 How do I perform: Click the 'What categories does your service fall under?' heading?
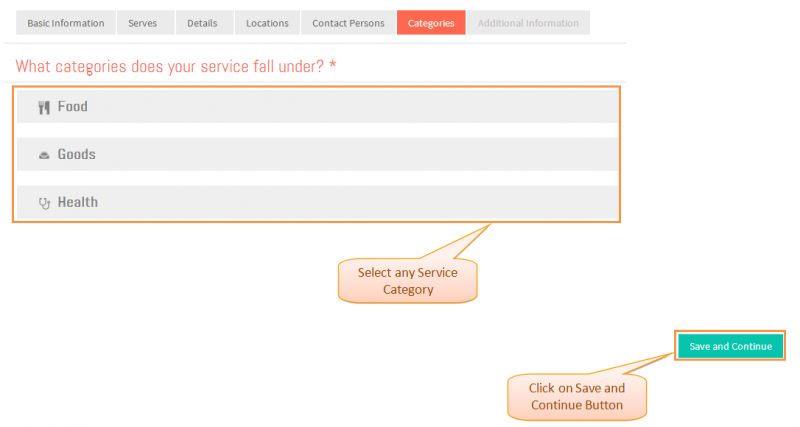[x=176, y=66]
